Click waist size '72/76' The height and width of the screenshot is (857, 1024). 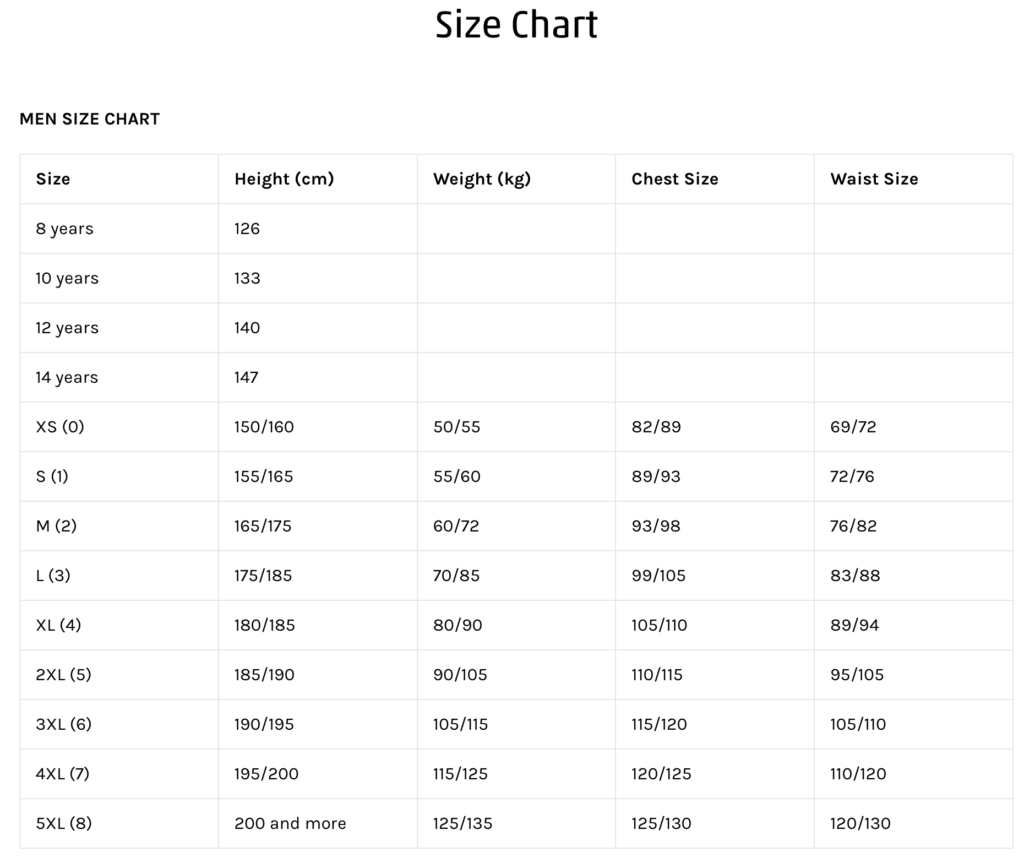pyautogui.click(x=852, y=477)
